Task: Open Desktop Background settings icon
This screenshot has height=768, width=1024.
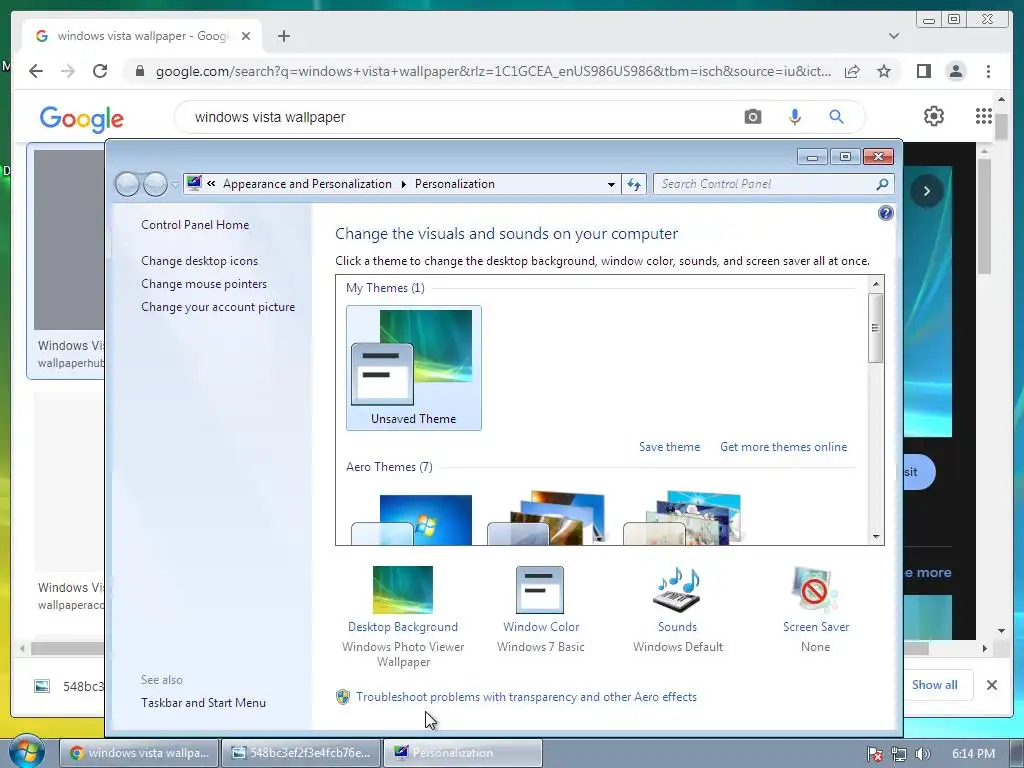Action: 402,590
